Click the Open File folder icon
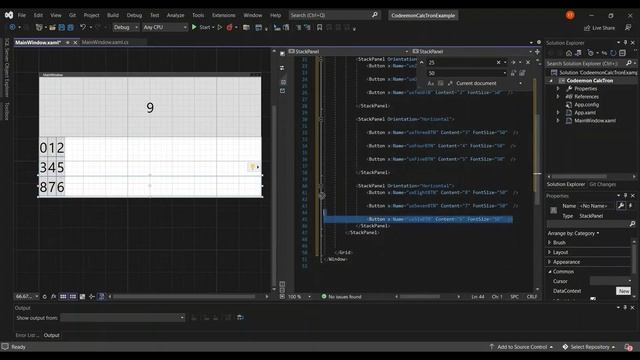The image size is (640, 360). coord(52,27)
